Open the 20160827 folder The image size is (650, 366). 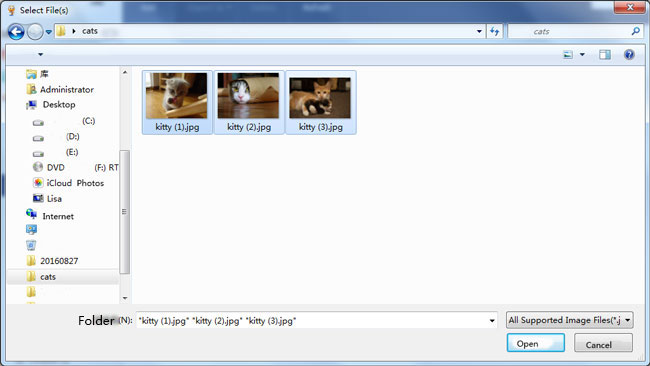click(x=52, y=261)
